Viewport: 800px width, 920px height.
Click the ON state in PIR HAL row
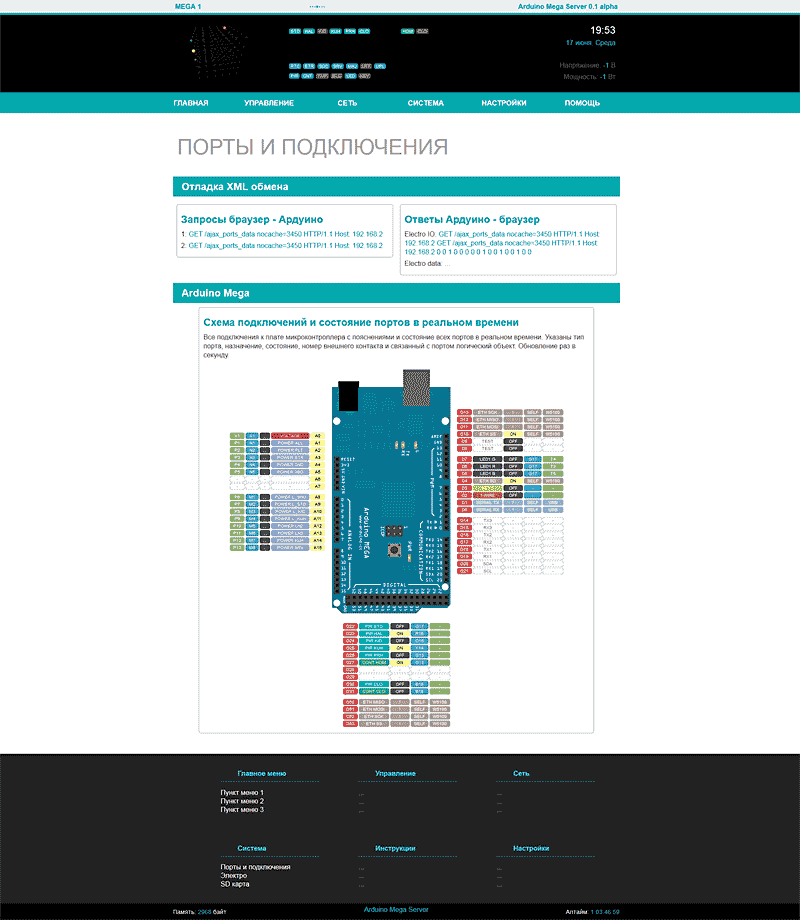point(400,634)
